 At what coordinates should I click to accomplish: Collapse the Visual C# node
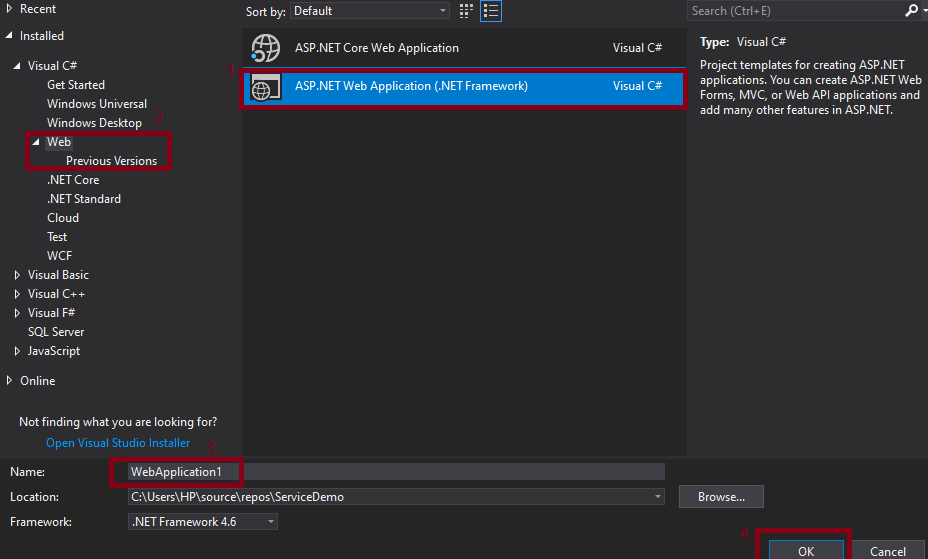[17, 66]
